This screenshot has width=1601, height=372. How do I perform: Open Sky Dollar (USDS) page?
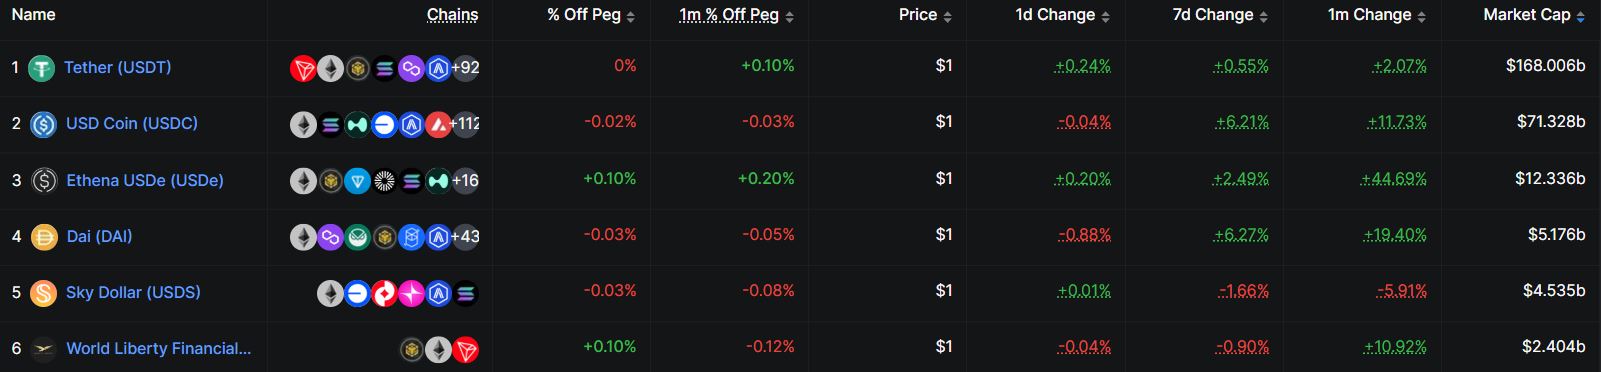[133, 293]
